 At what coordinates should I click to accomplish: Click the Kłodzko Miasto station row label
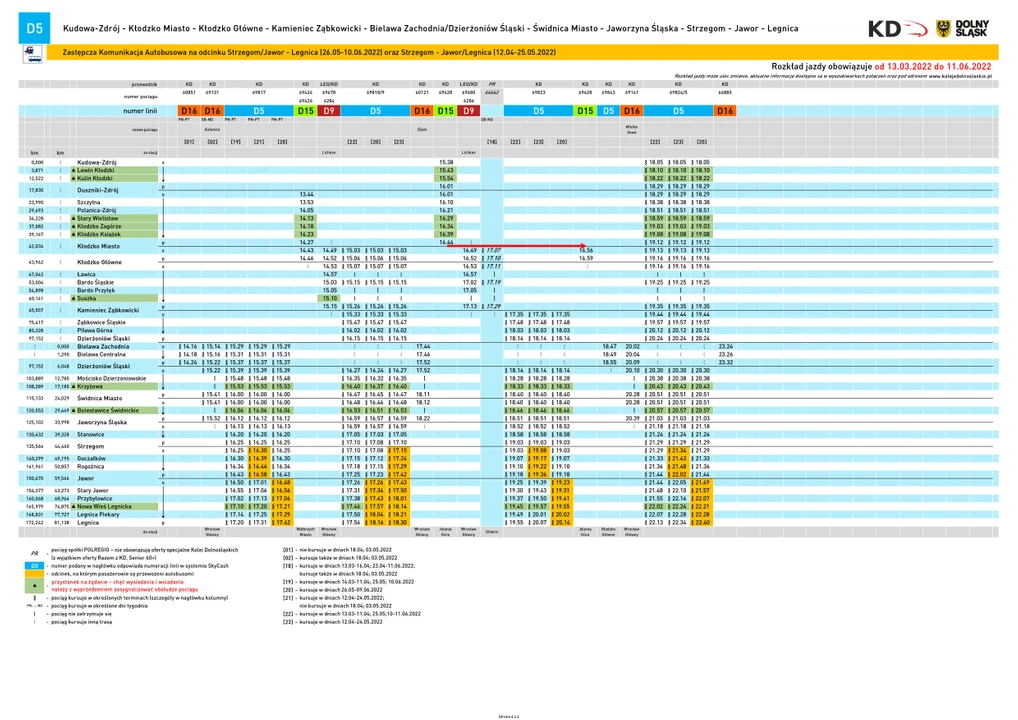(99, 247)
